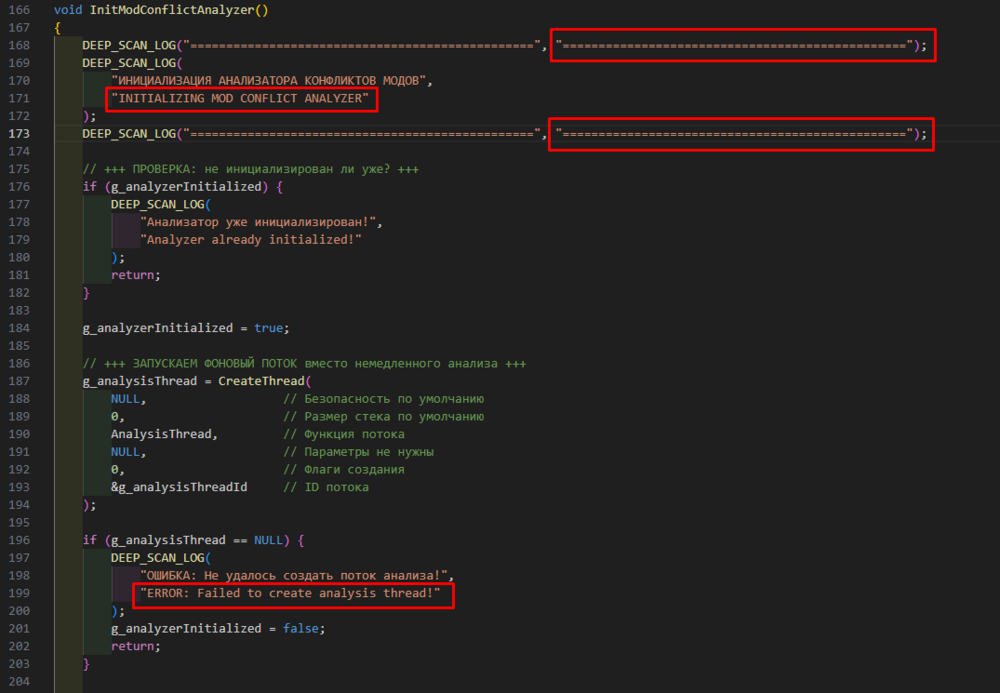Click the true keyword on line 184
This screenshot has height=693, width=1000.
point(269,328)
